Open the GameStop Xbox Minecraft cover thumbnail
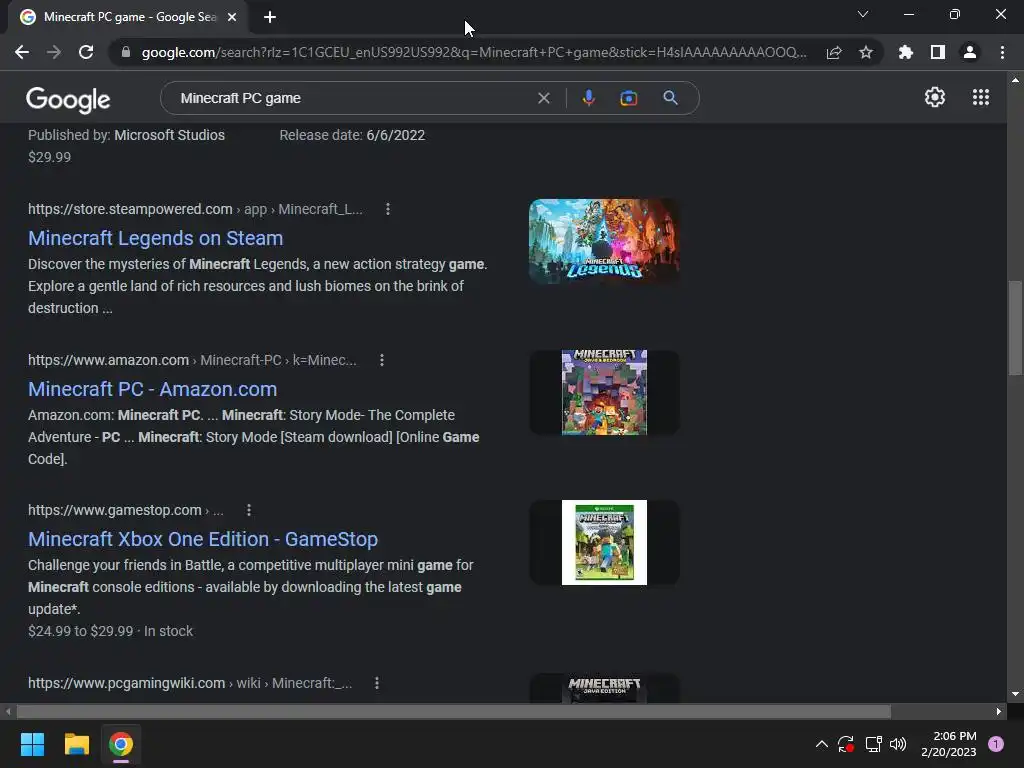Image resolution: width=1024 pixels, height=768 pixels. pos(604,542)
